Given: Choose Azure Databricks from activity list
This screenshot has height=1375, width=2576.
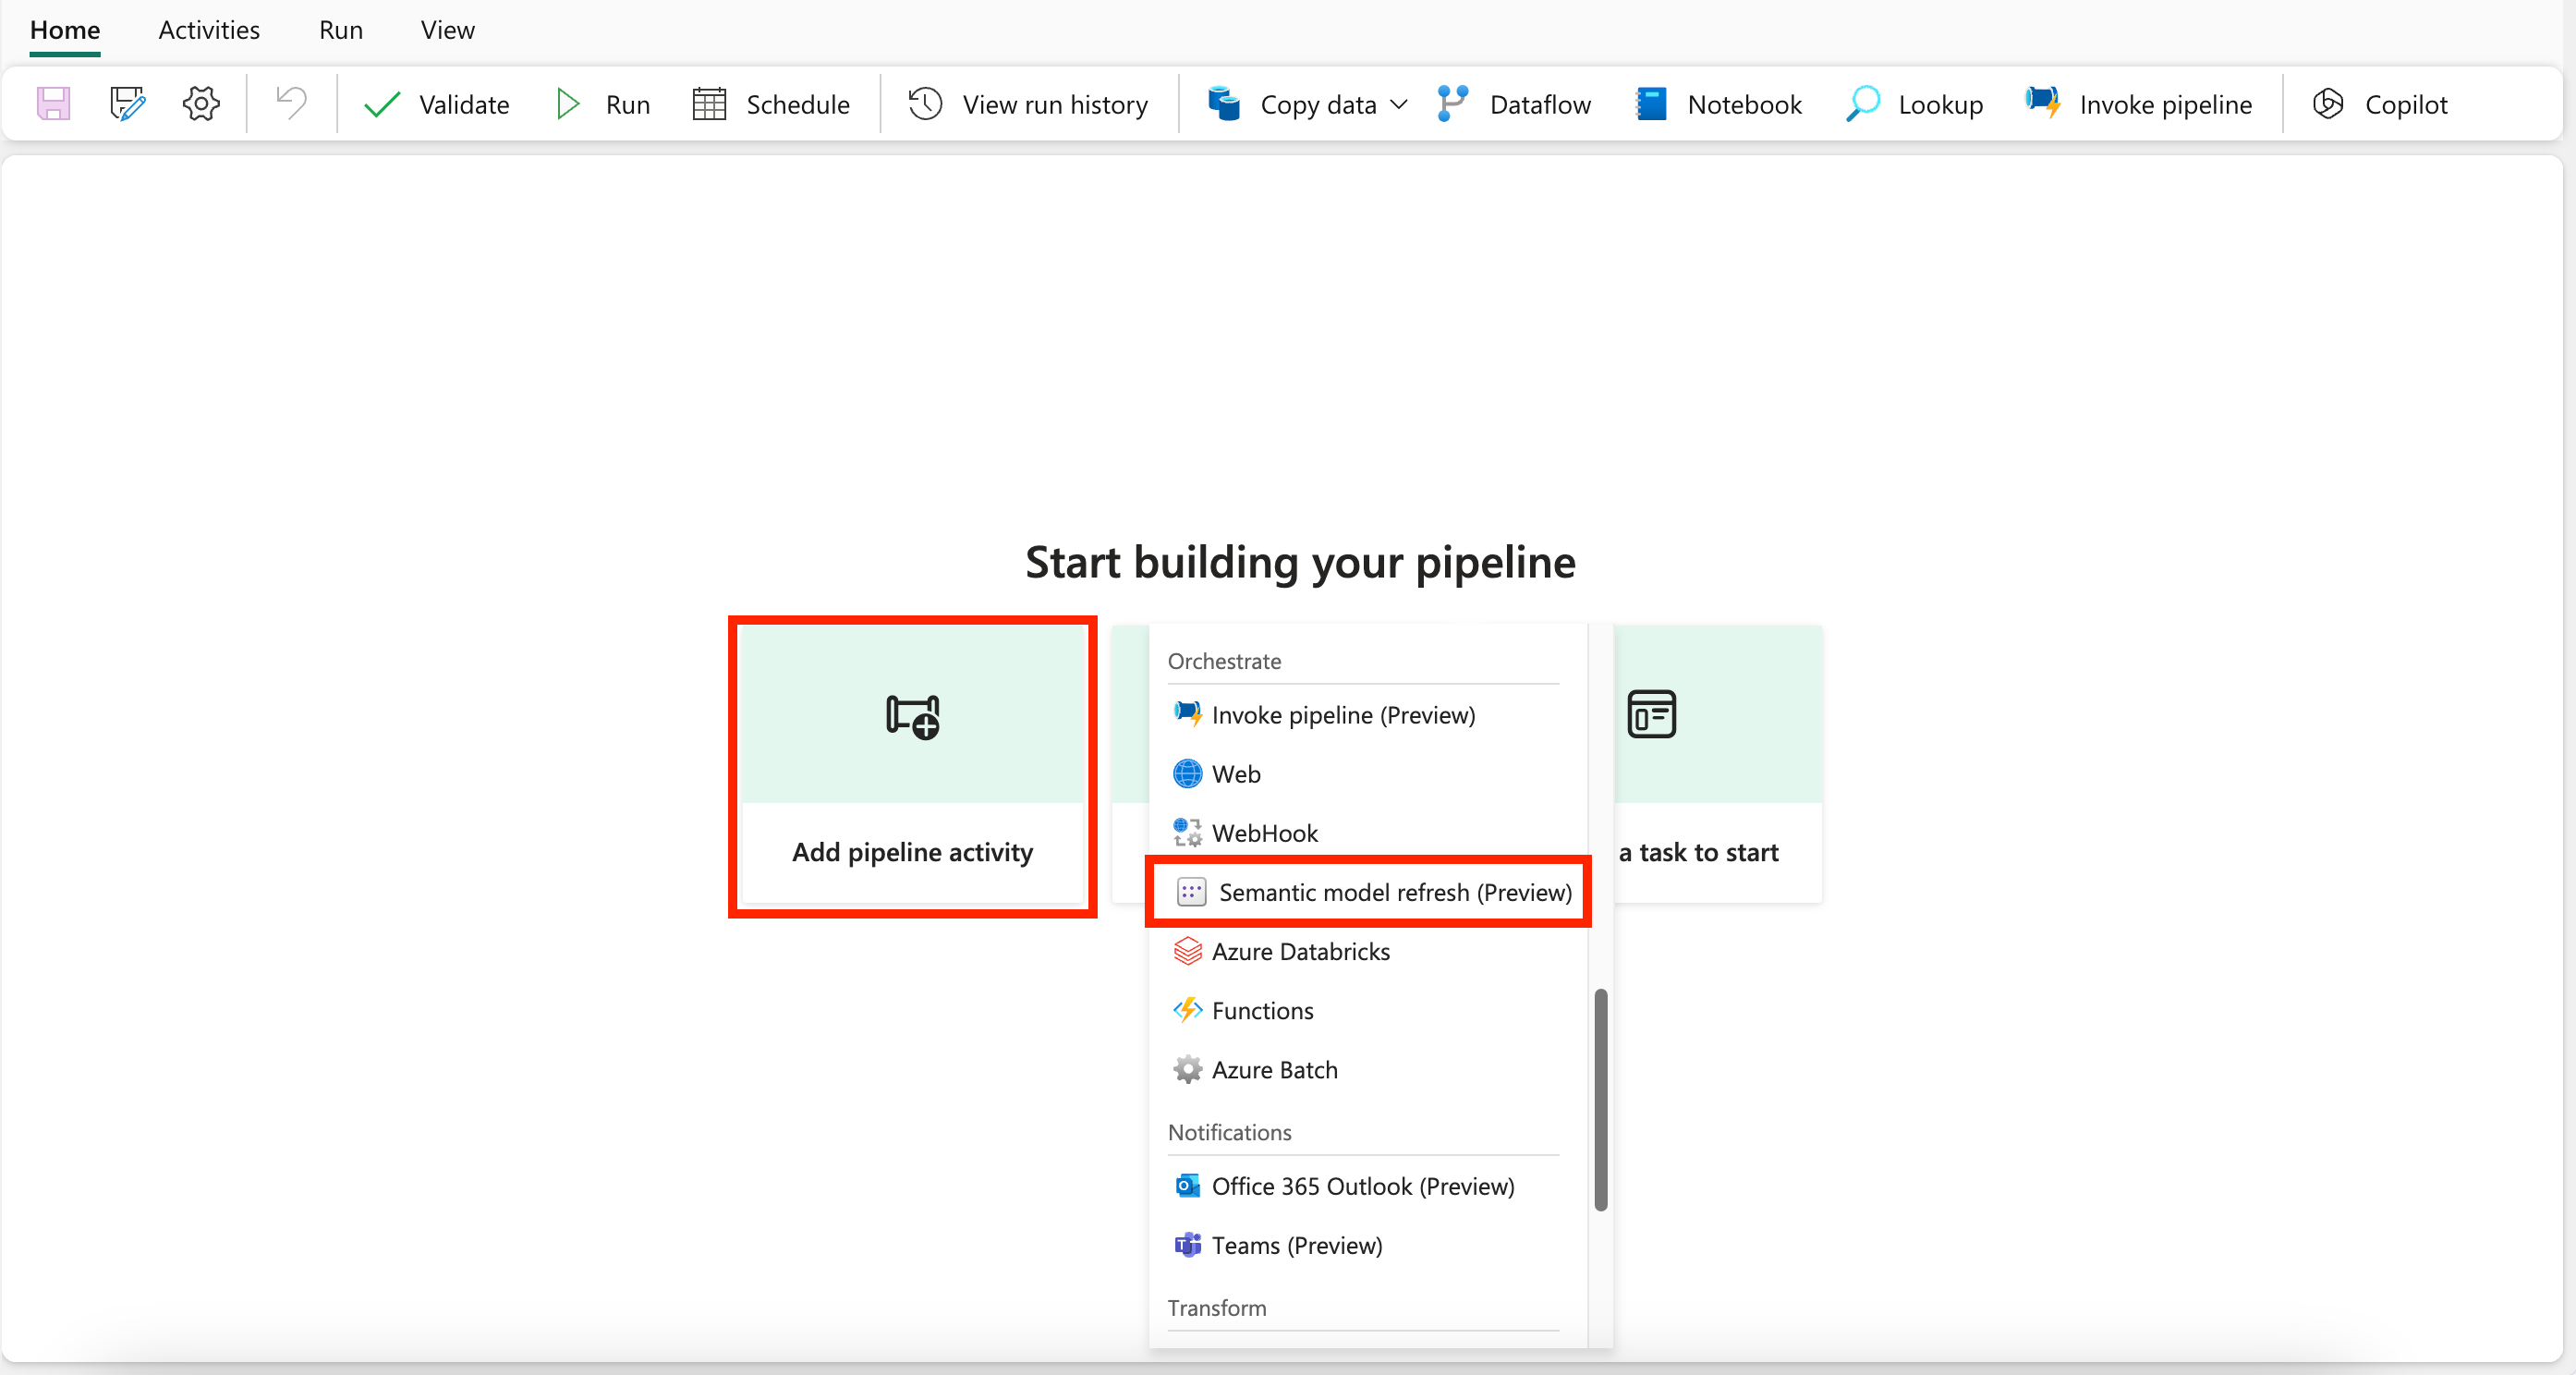Looking at the screenshot, I should point(1300,951).
